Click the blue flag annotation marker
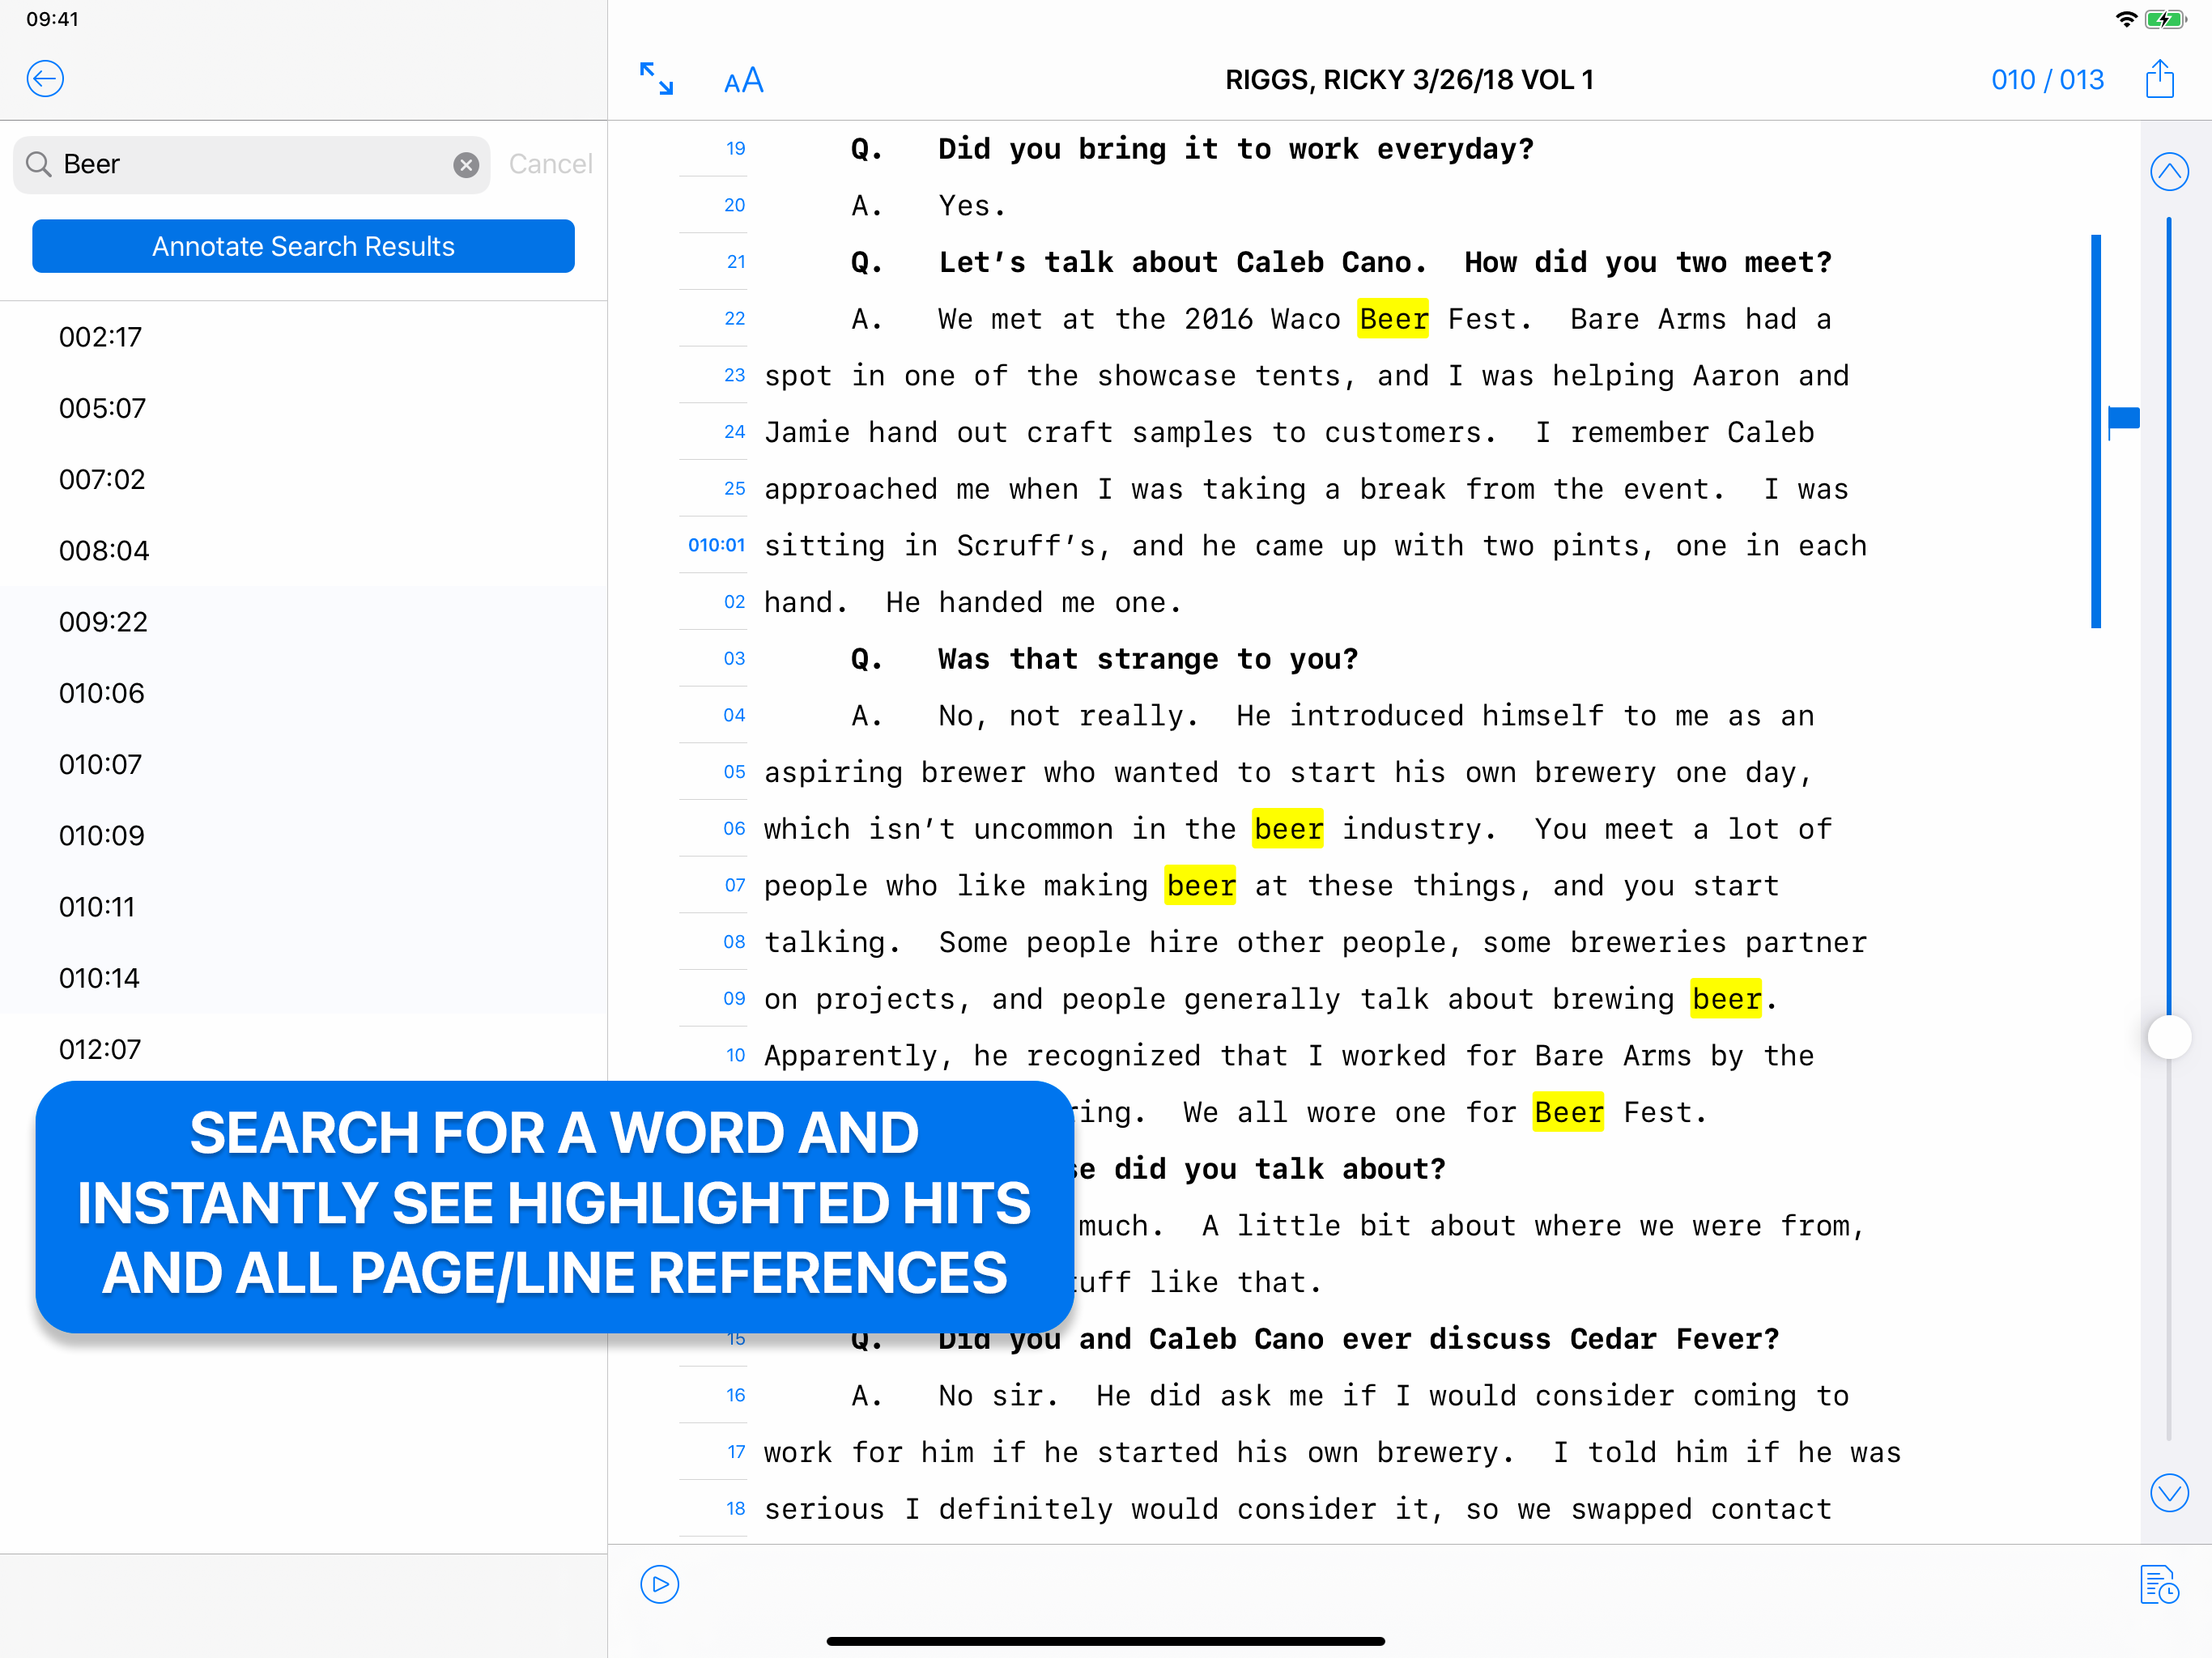Viewport: 2212px width, 1658px height. pyautogui.click(x=2123, y=419)
